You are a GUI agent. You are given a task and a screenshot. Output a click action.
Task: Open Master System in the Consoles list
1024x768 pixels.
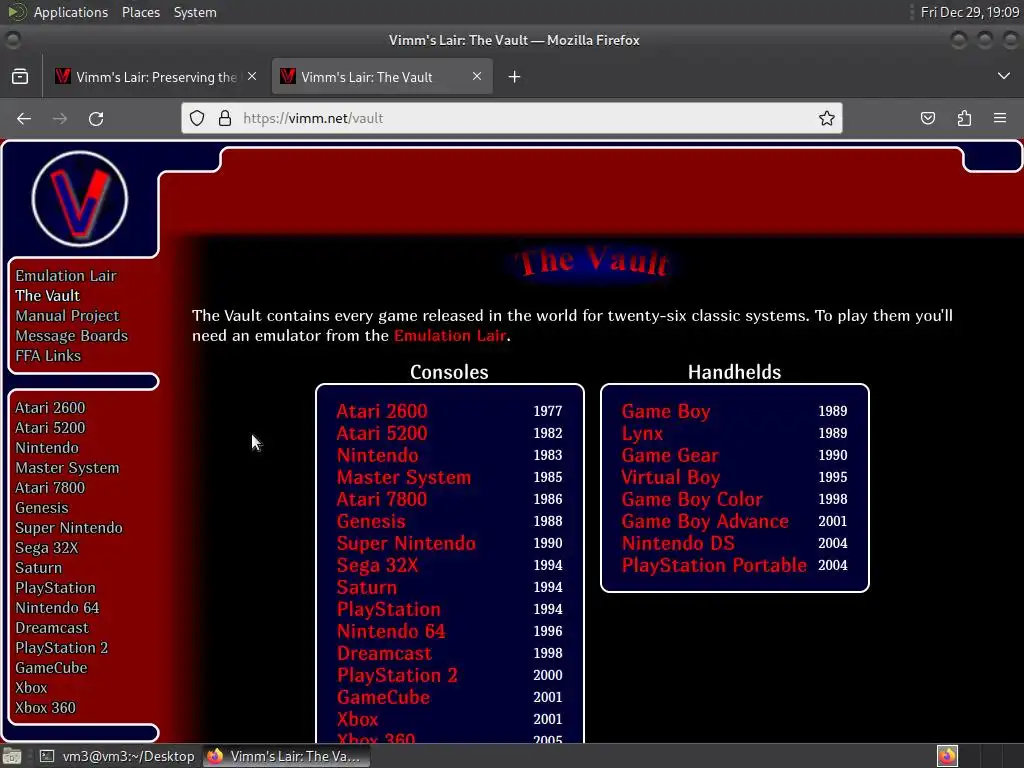(x=404, y=477)
